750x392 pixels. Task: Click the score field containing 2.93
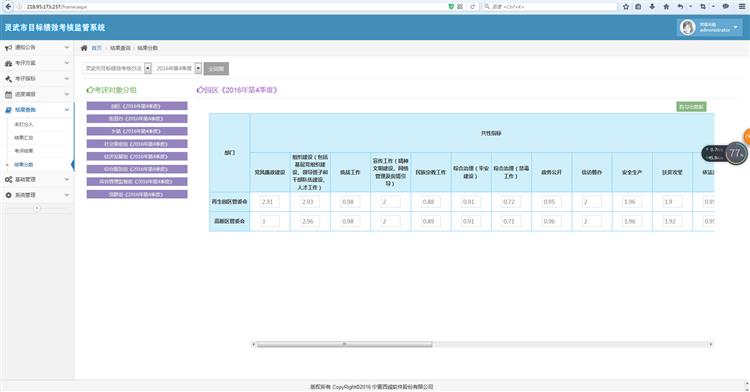point(310,202)
